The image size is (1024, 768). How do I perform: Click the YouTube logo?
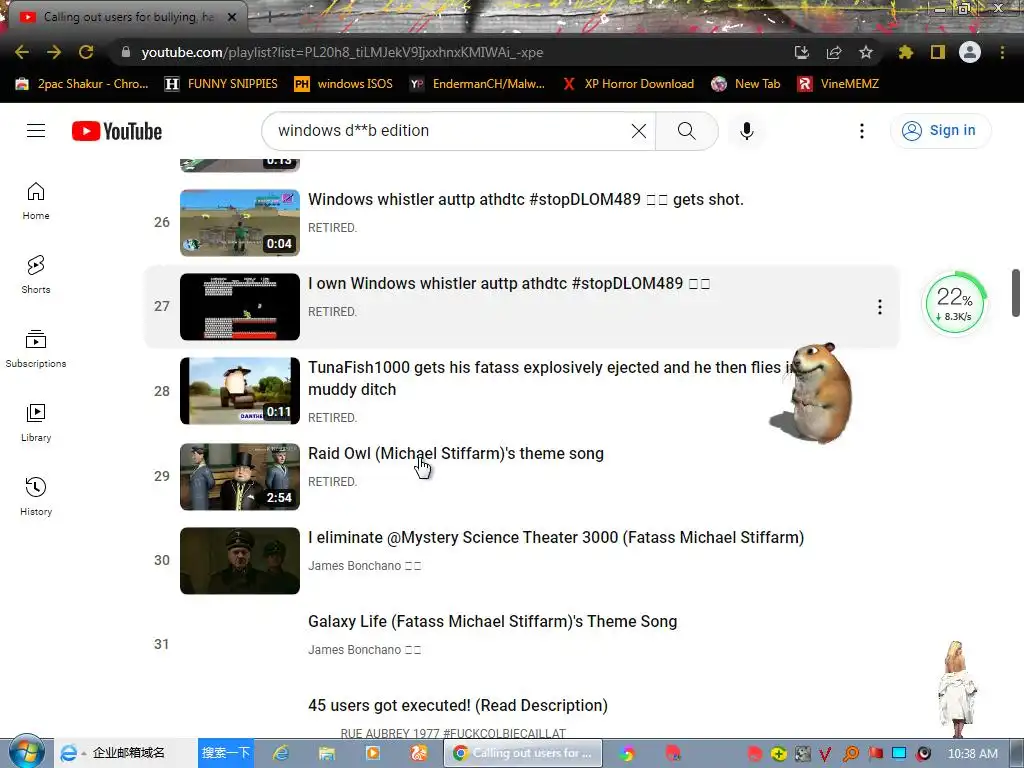(x=117, y=131)
